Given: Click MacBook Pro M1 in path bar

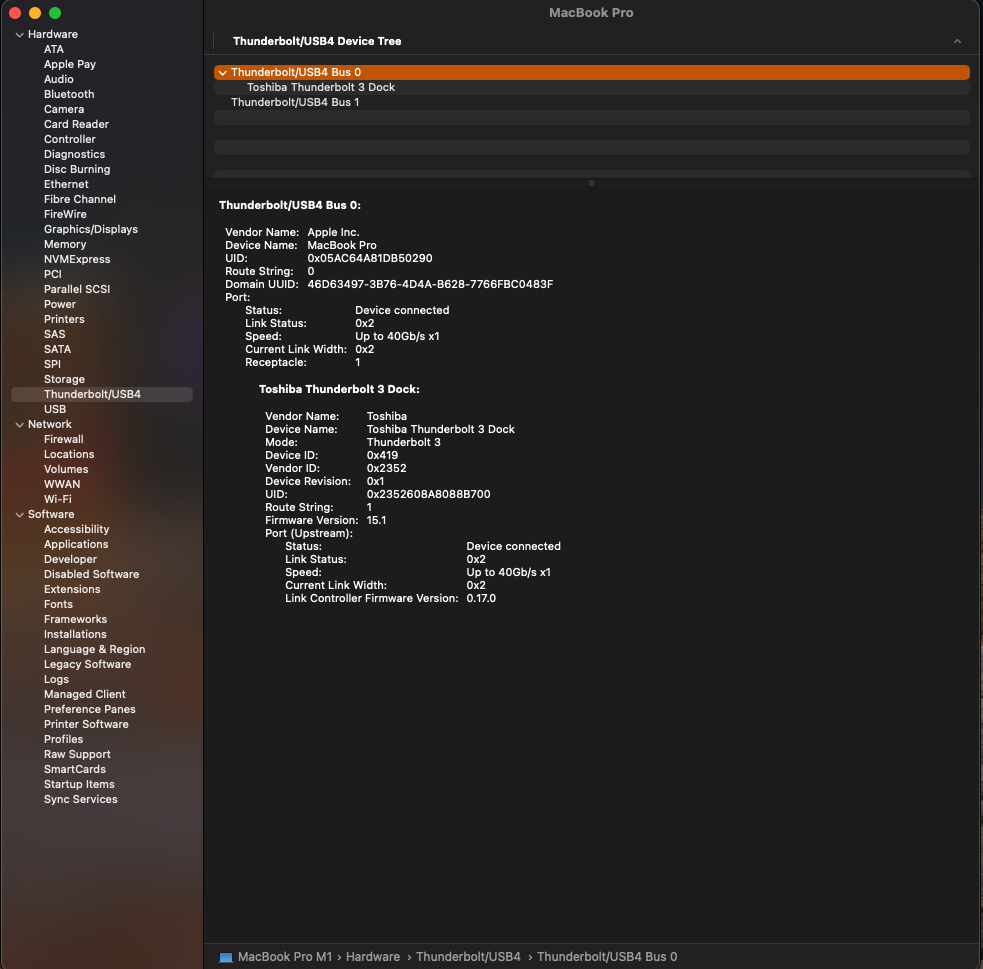Looking at the screenshot, I should (x=285, y=957).
